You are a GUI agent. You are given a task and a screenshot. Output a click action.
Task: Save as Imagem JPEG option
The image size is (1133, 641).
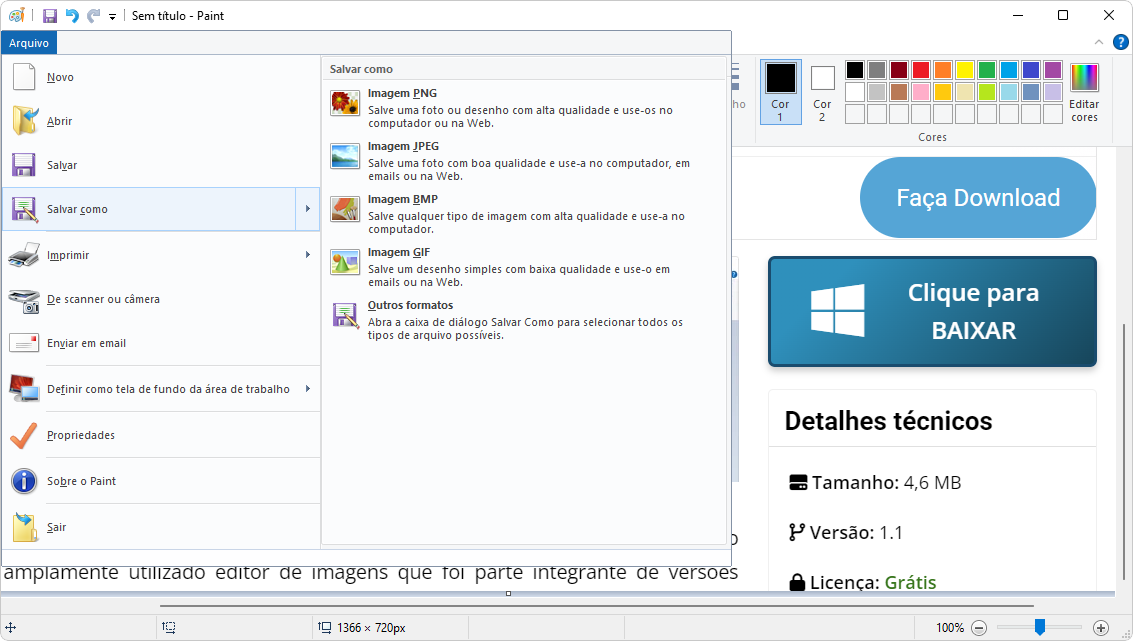(524, 160)
